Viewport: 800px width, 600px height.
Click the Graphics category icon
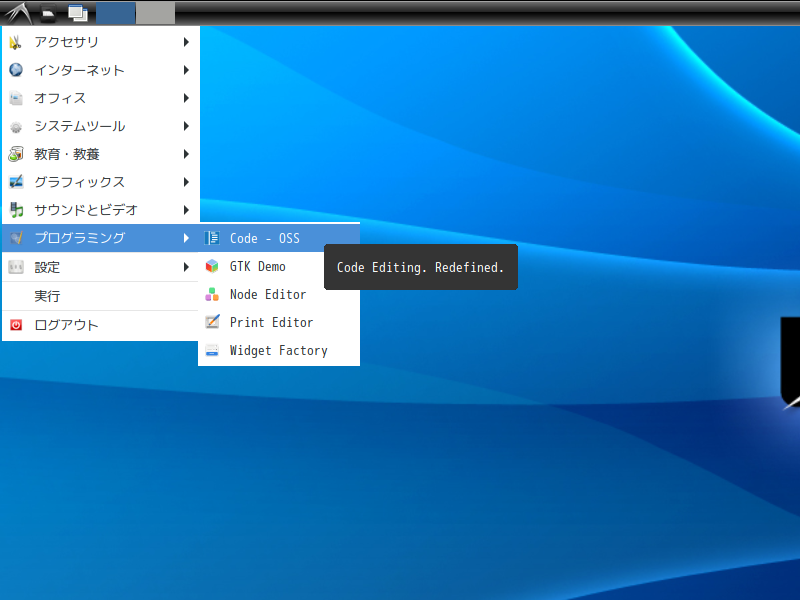point(16,182)
